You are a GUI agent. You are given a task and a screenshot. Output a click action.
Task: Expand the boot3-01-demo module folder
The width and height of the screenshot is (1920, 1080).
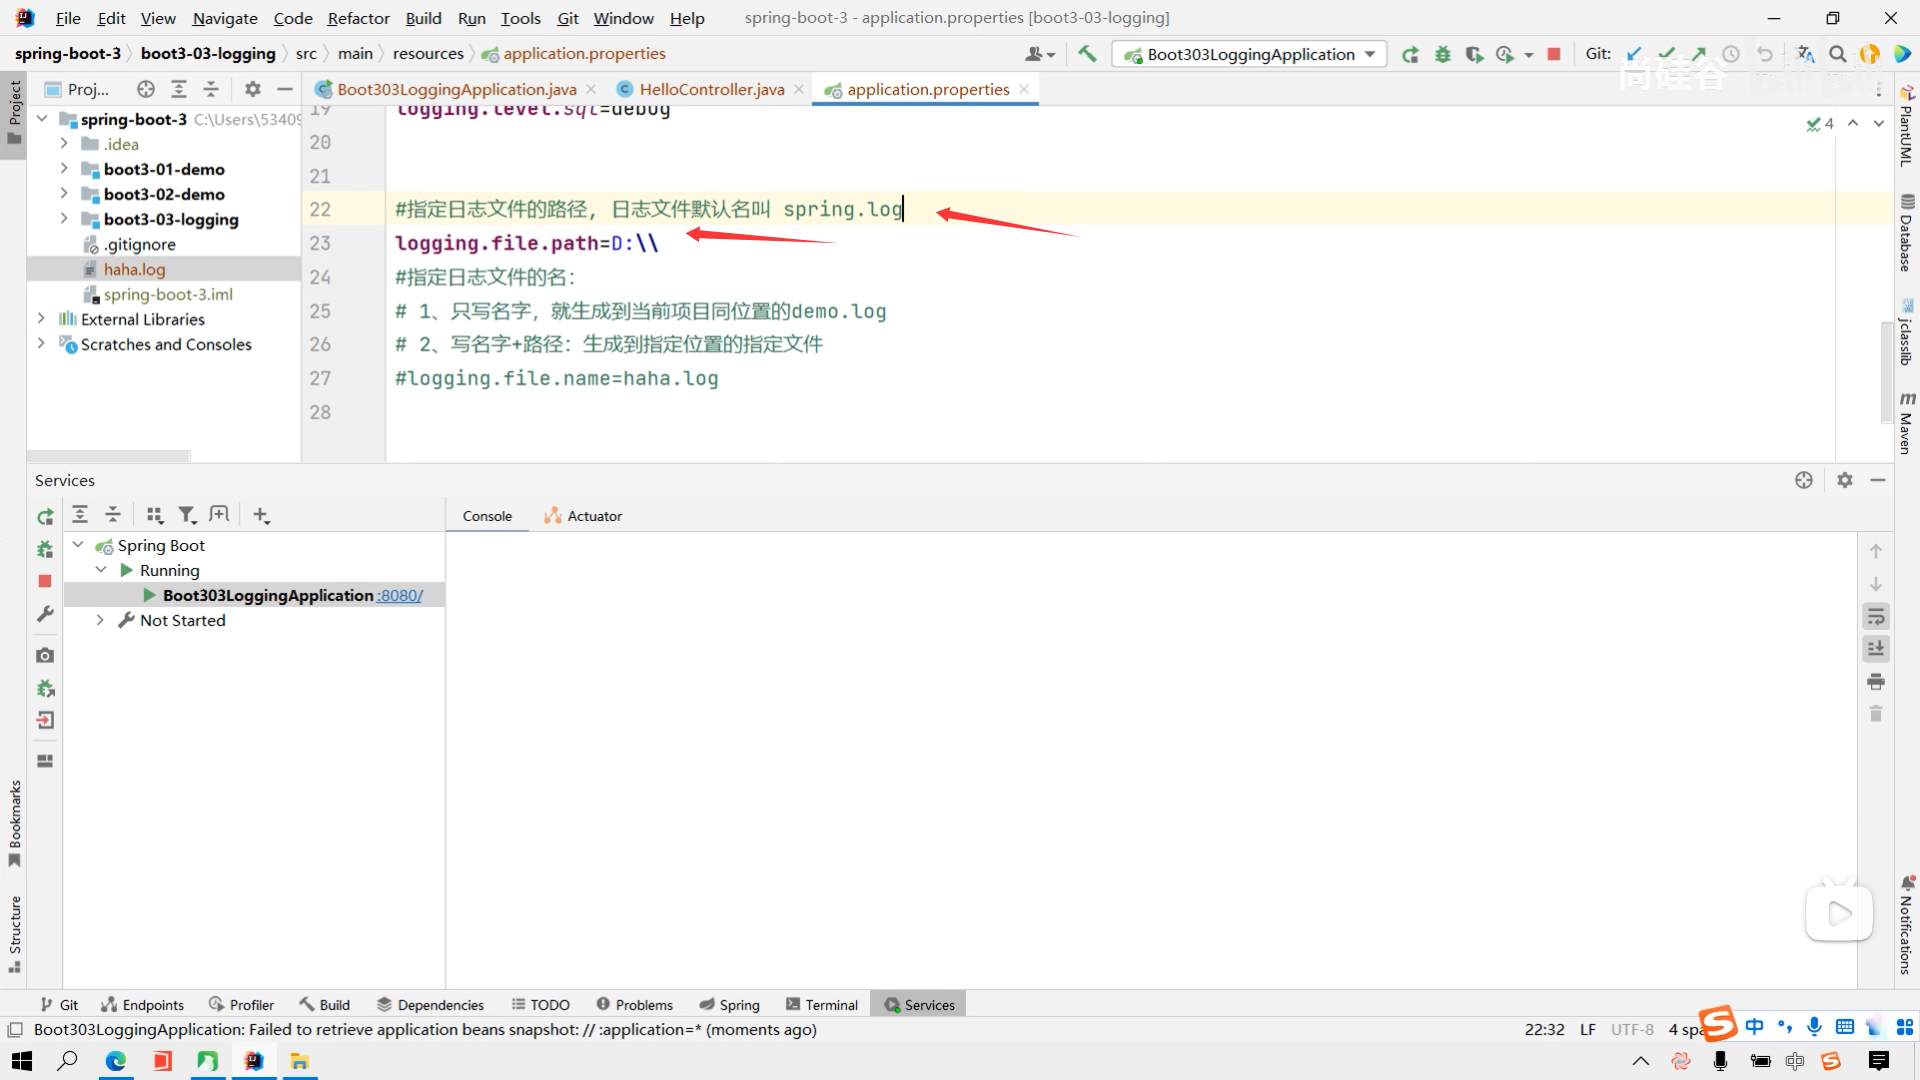tap(64, 169)
